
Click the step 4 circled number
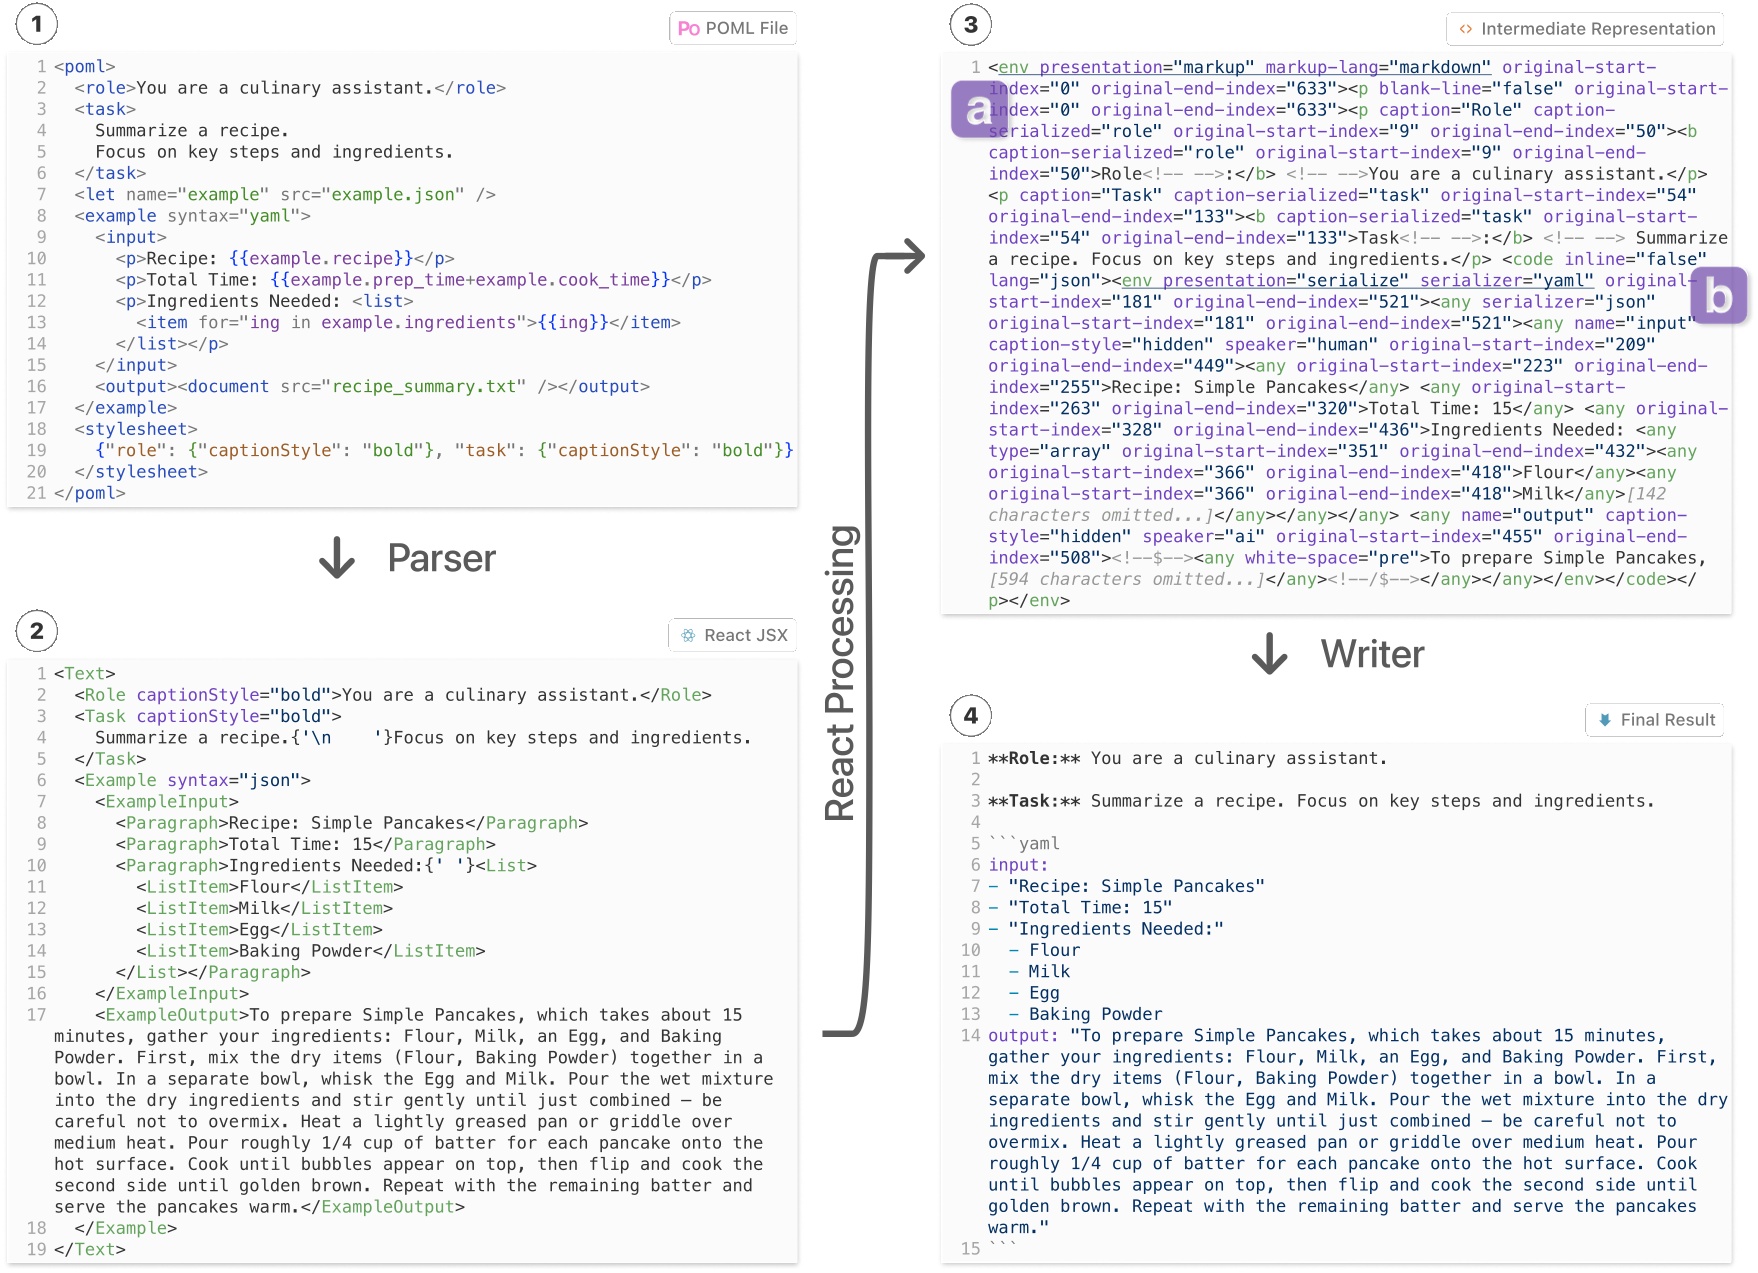coord(970,716)
